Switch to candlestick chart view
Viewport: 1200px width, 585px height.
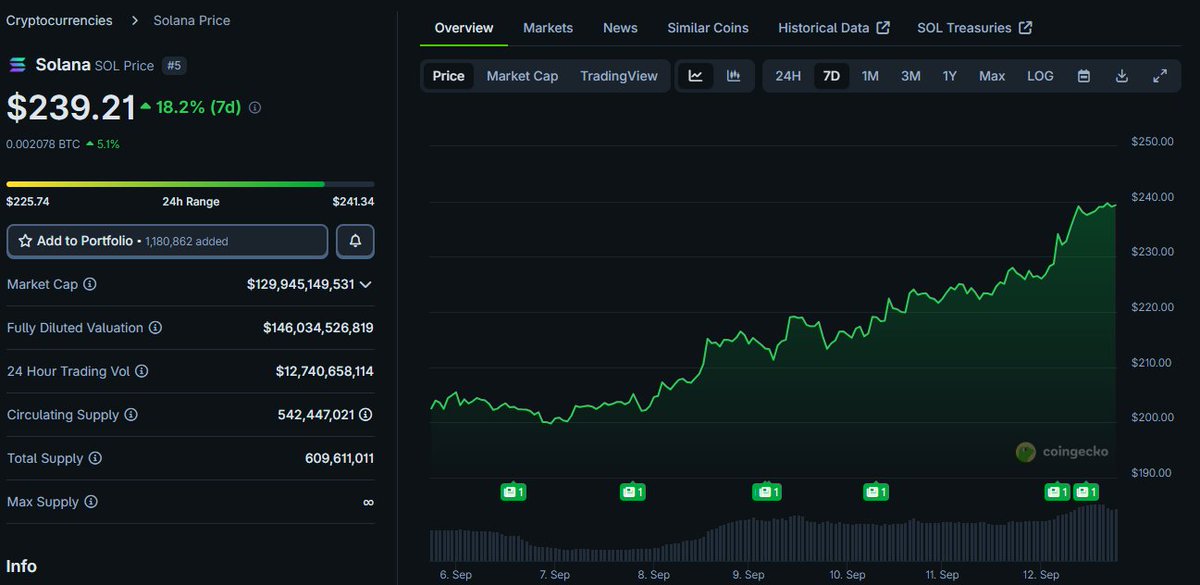pos(733,76)
